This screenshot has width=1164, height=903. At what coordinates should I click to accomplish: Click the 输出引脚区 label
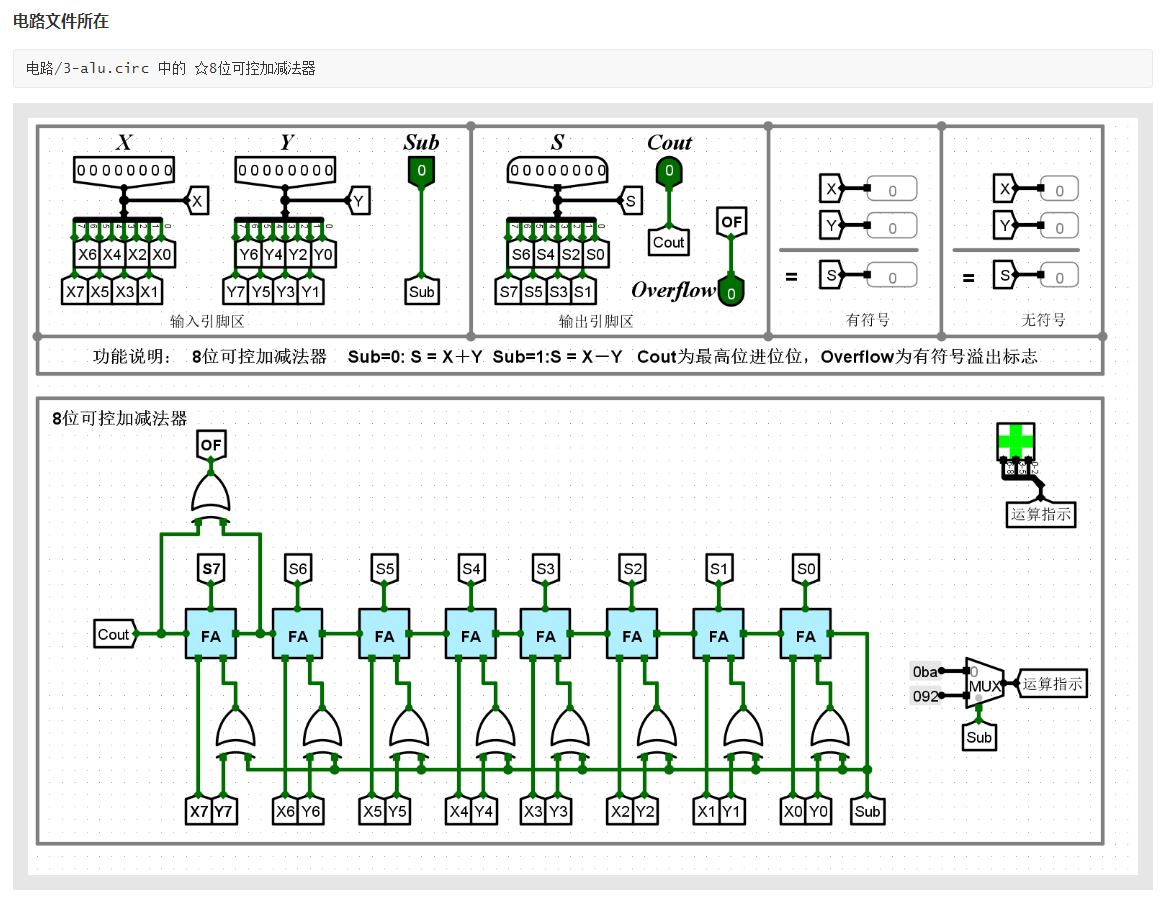coord(595,321)
